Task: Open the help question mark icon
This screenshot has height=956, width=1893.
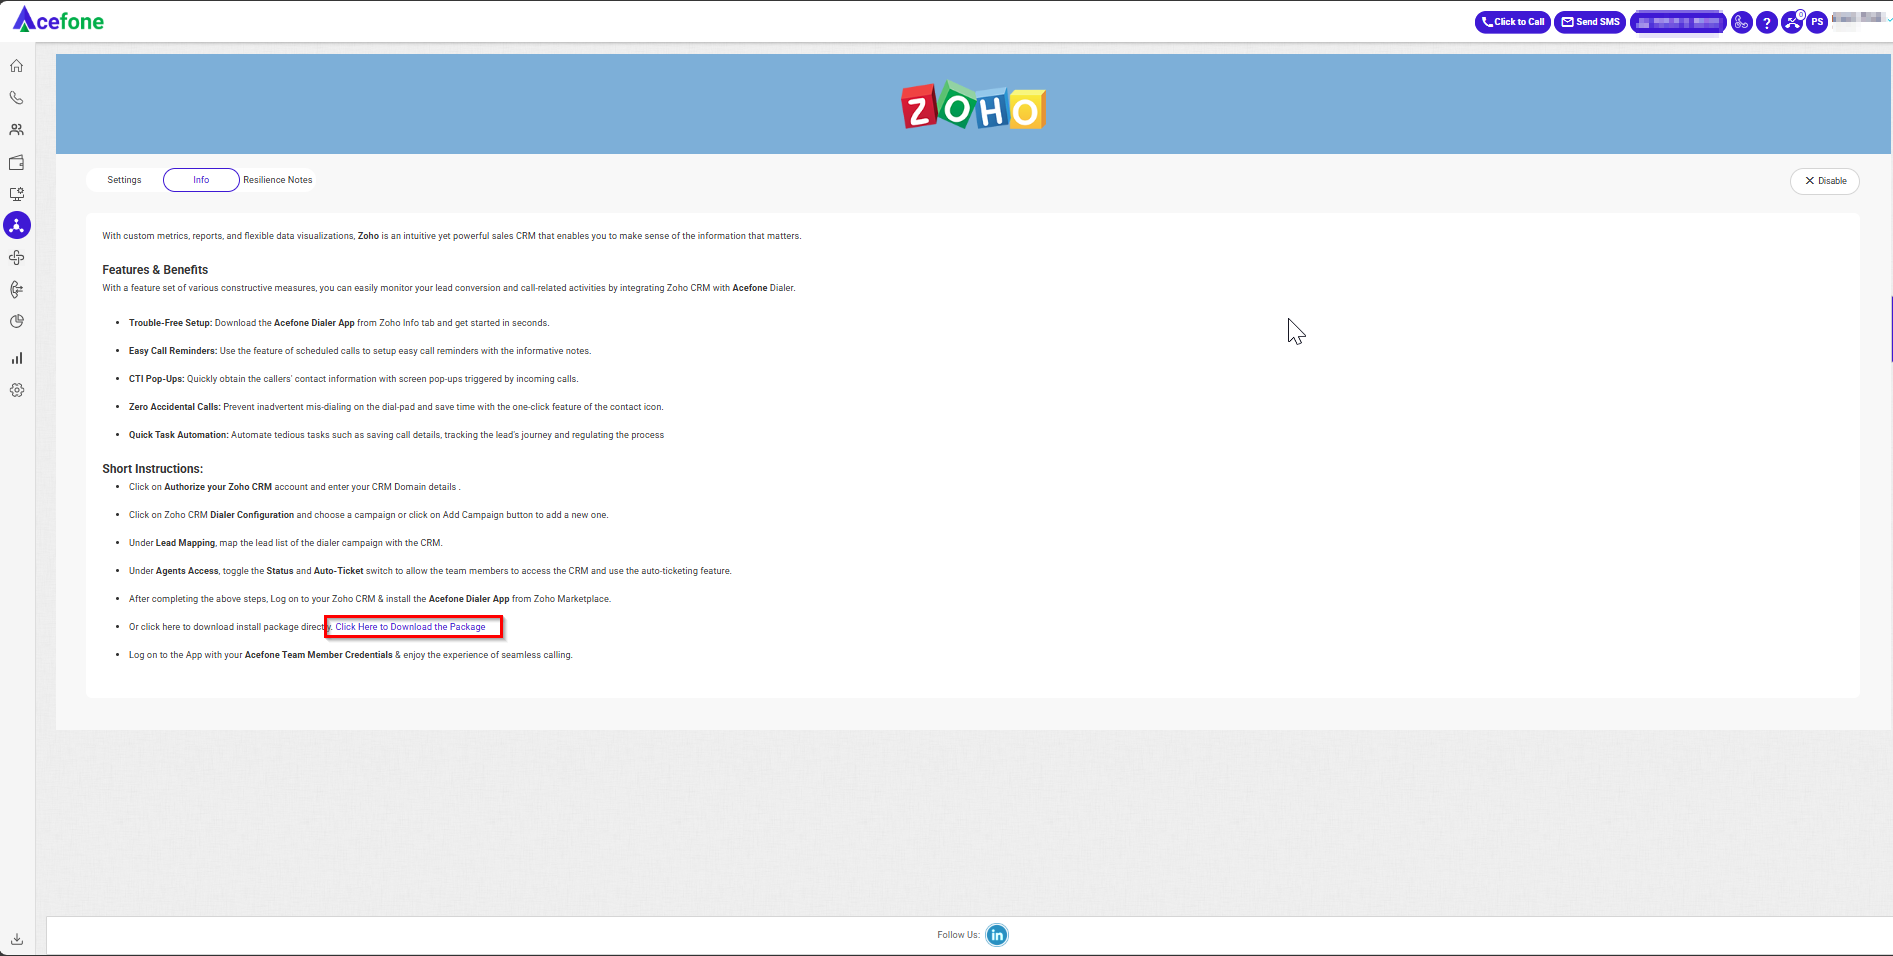Action: (x=1767, y=22)
